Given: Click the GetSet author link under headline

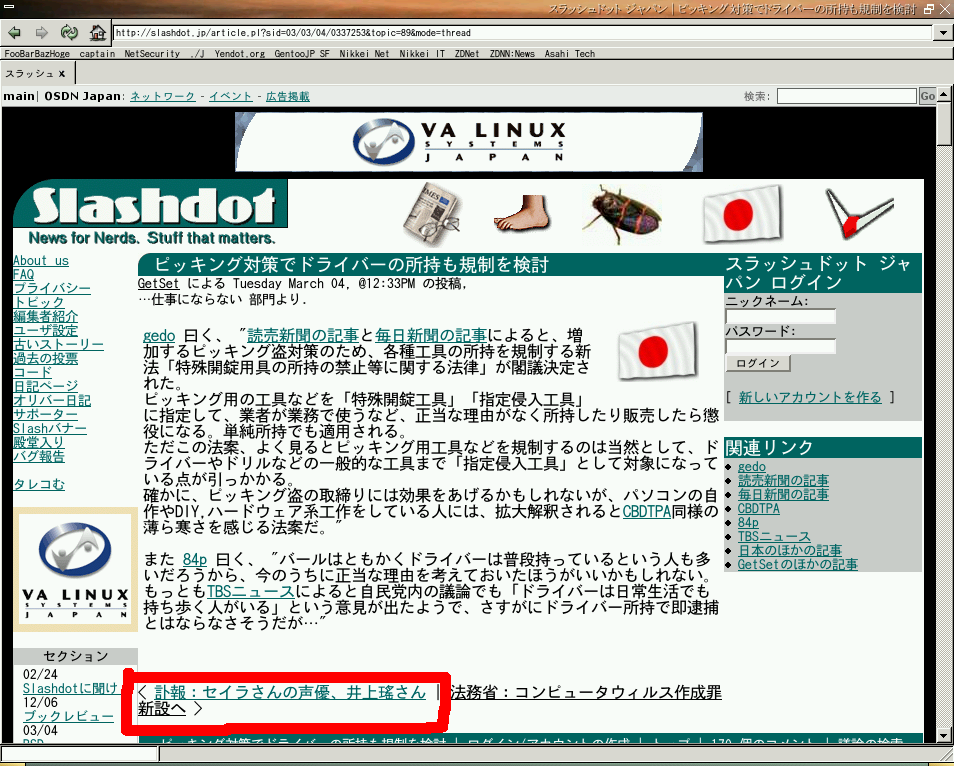Looking at the screenshot, I should 158,284.
